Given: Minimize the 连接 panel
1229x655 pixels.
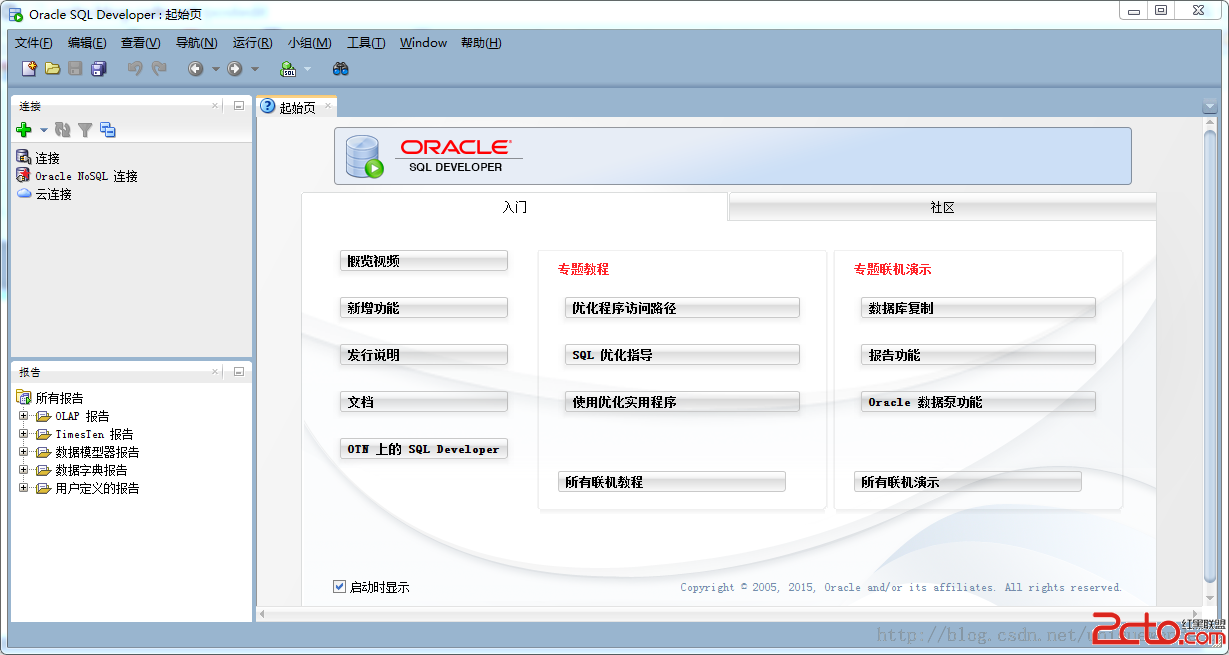Looking at the screenshot, I should (239, 105).
